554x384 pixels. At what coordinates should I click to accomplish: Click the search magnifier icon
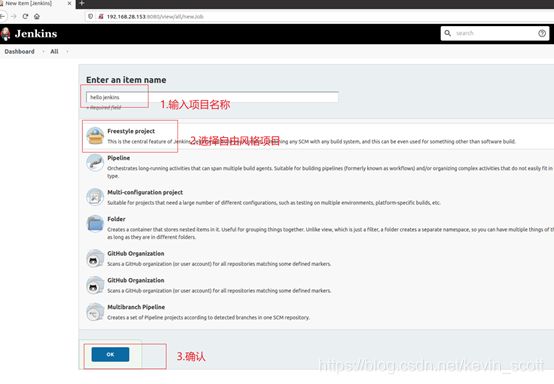[447, 33]
